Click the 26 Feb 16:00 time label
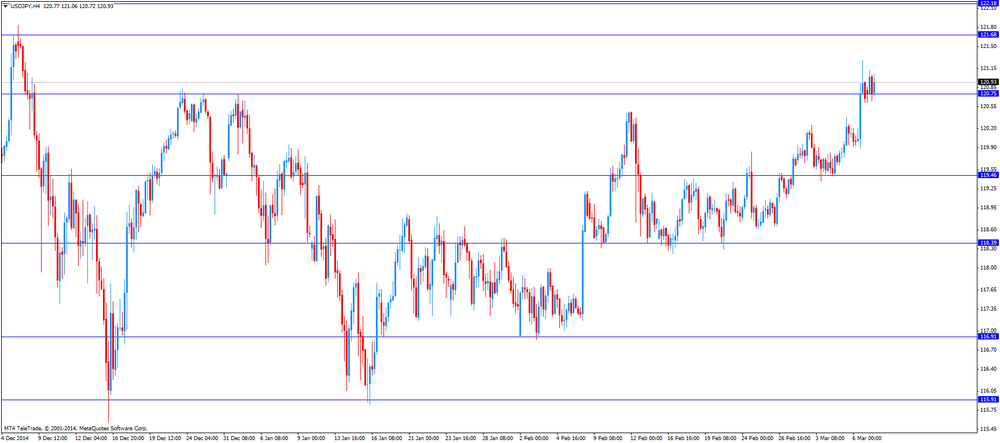This screenshot has width=1000, height=443. coord(794,439)
